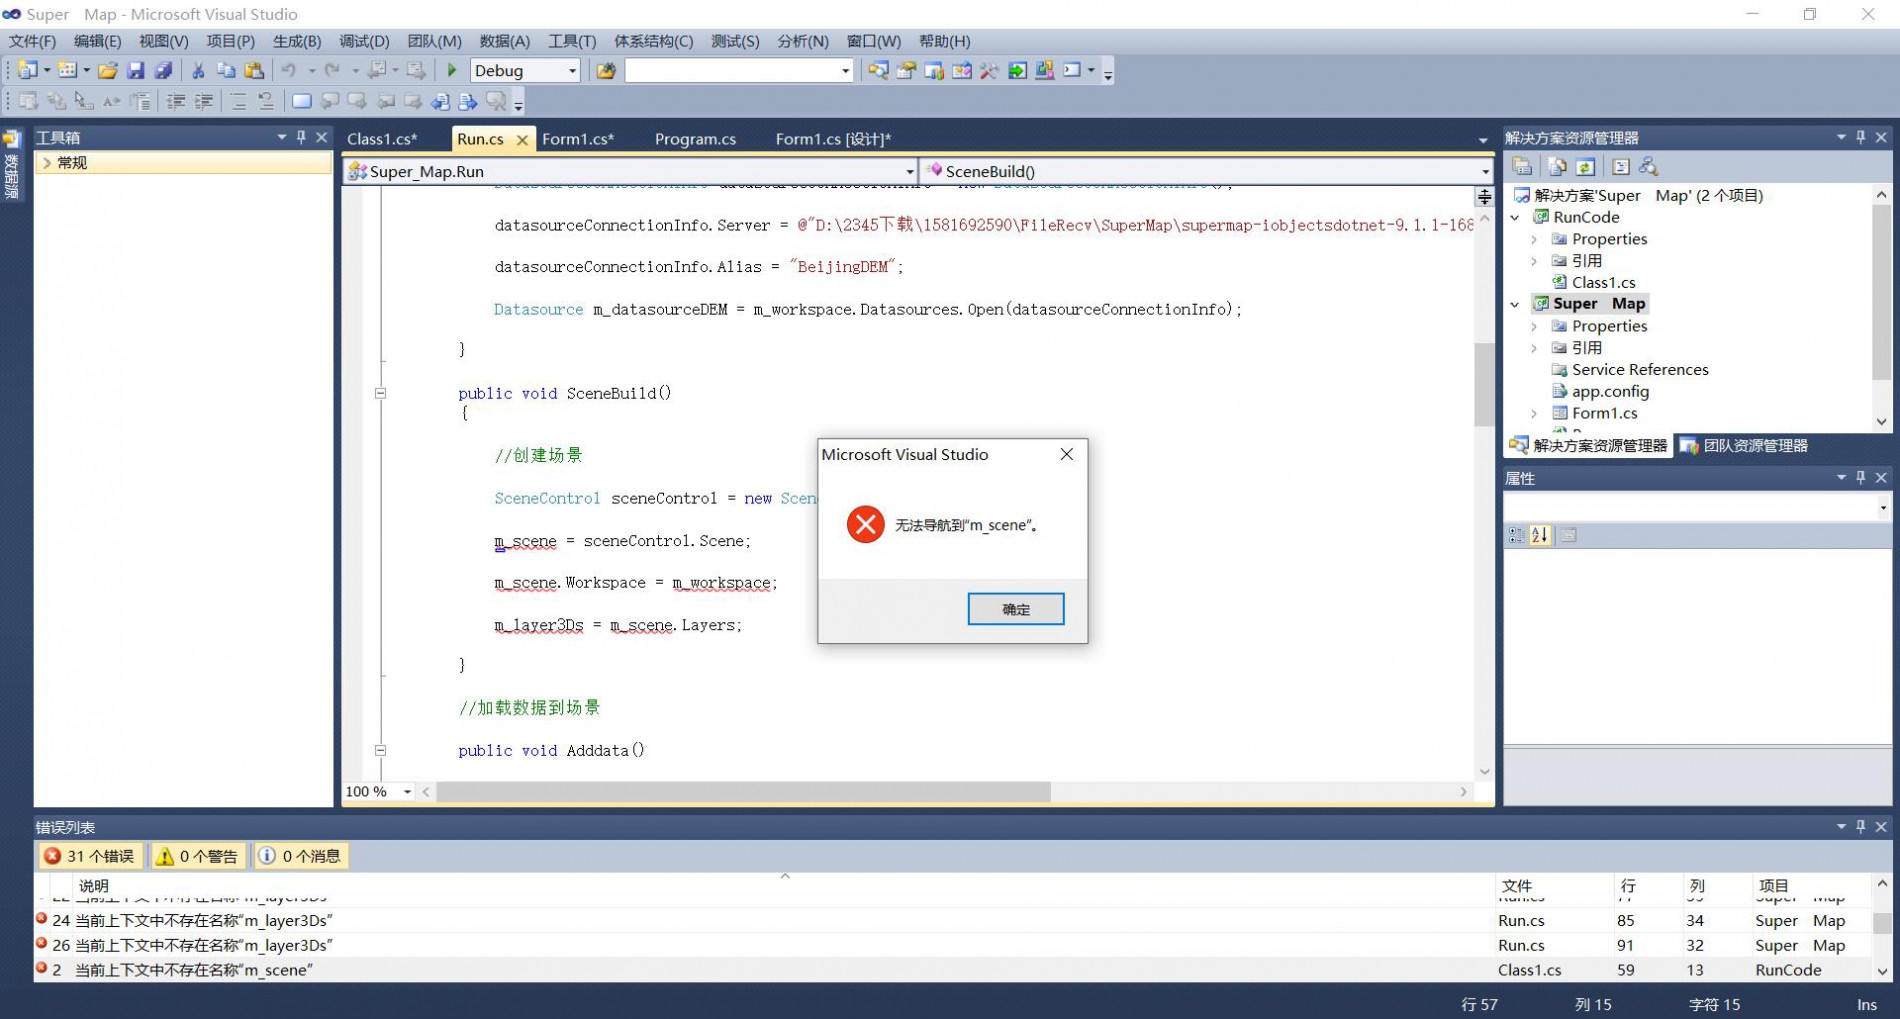Click the Undo arrow icon
This screenshot has width=1900, height=1019.
(289, 70)
